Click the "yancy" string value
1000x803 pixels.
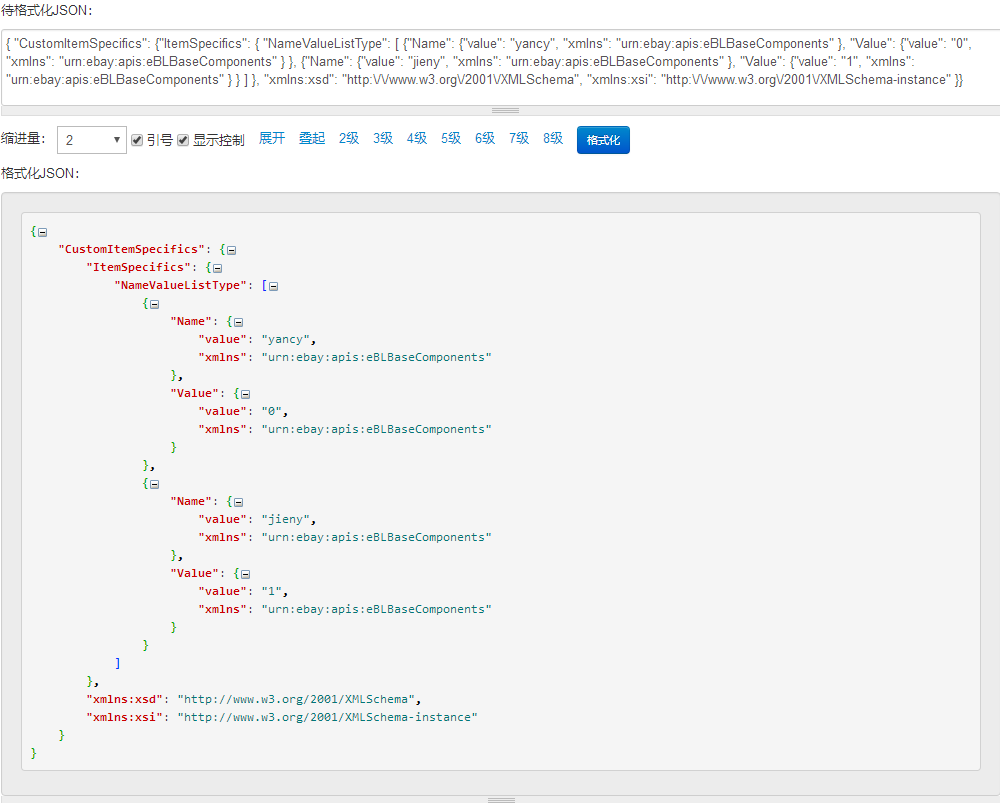coord(285,339)
